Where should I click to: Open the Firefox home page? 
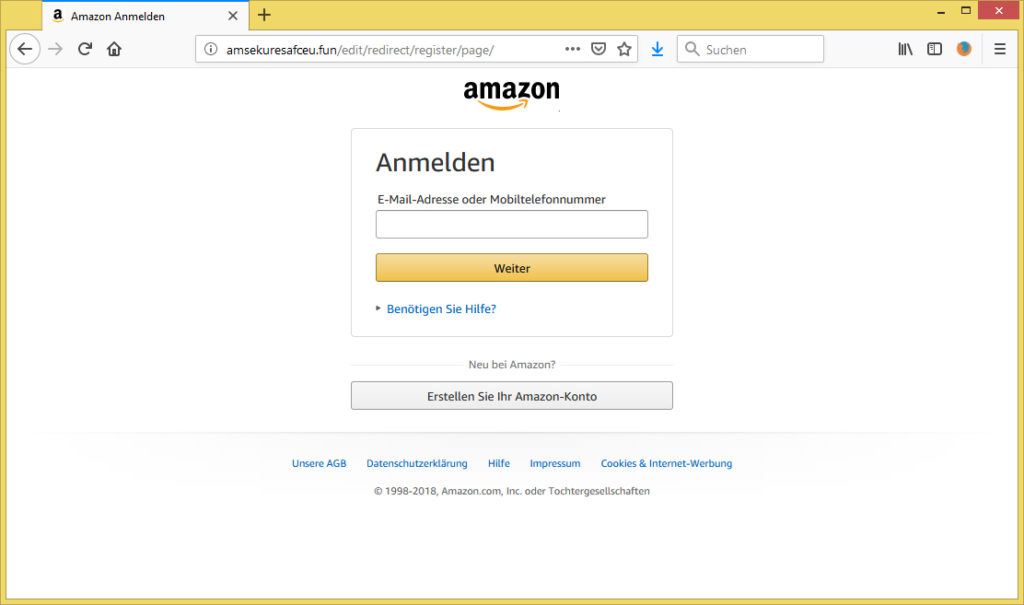[x=114, y=49]
